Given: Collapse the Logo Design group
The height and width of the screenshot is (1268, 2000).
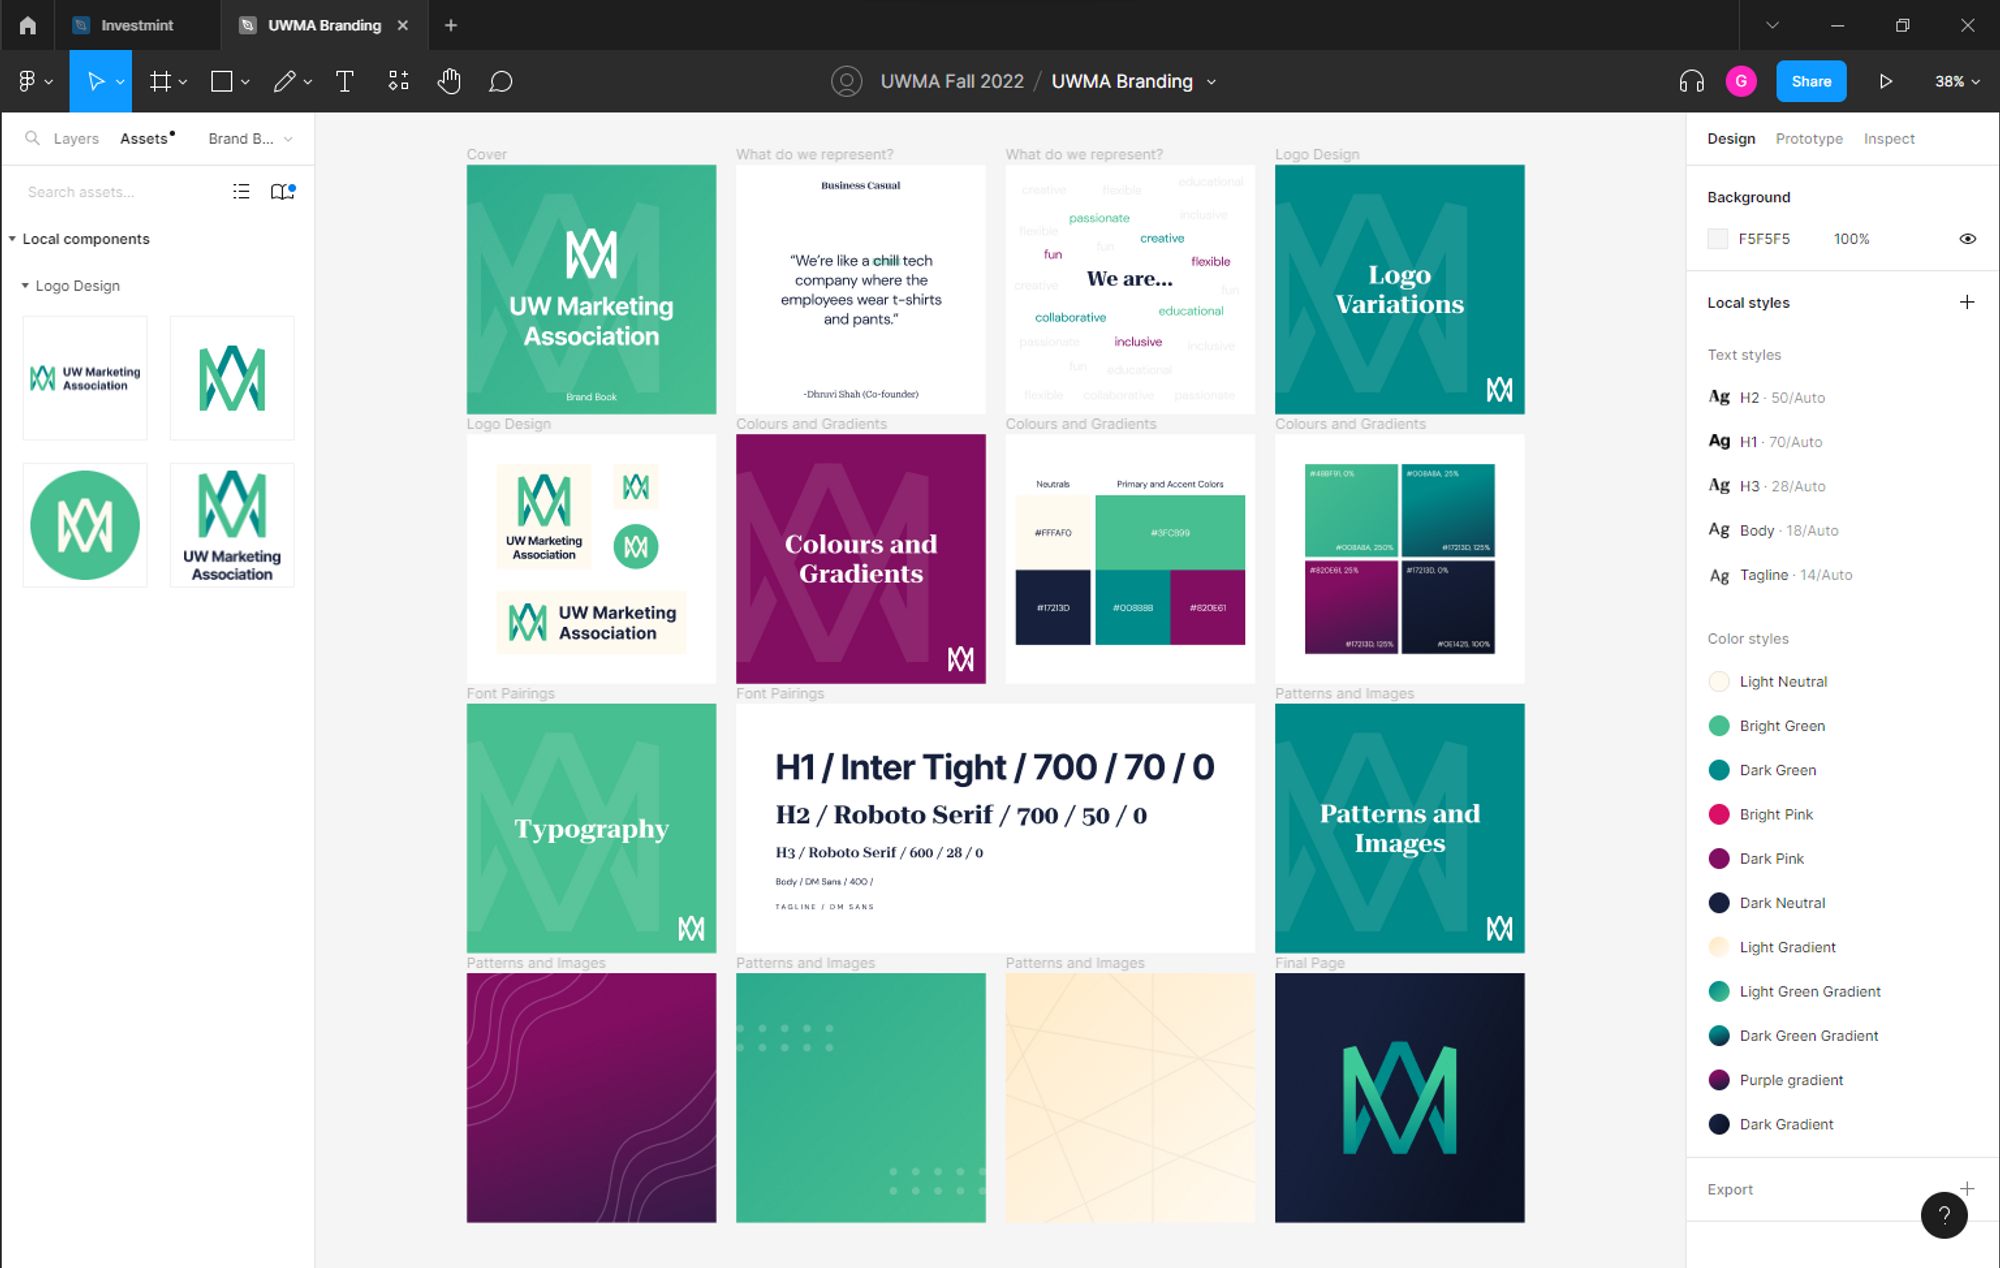Looking at the screenshot, I should point(25,286).
